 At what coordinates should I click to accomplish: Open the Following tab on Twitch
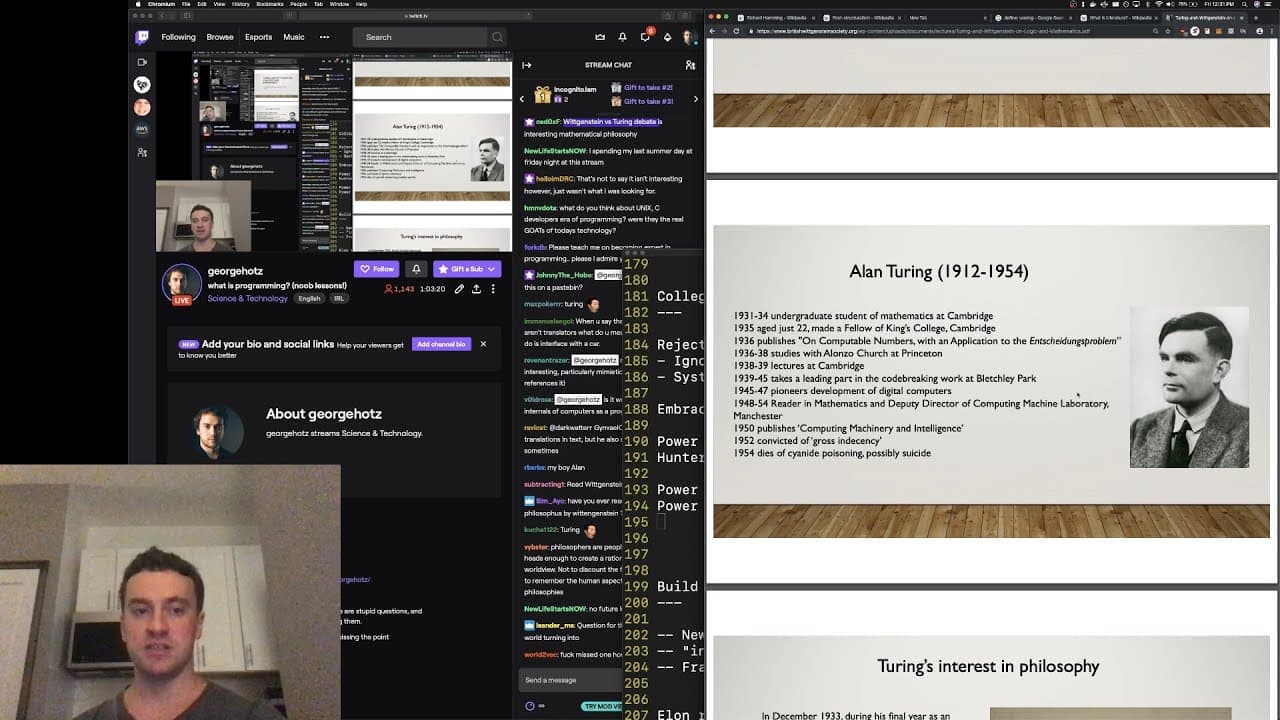click(x=178, y=37)
